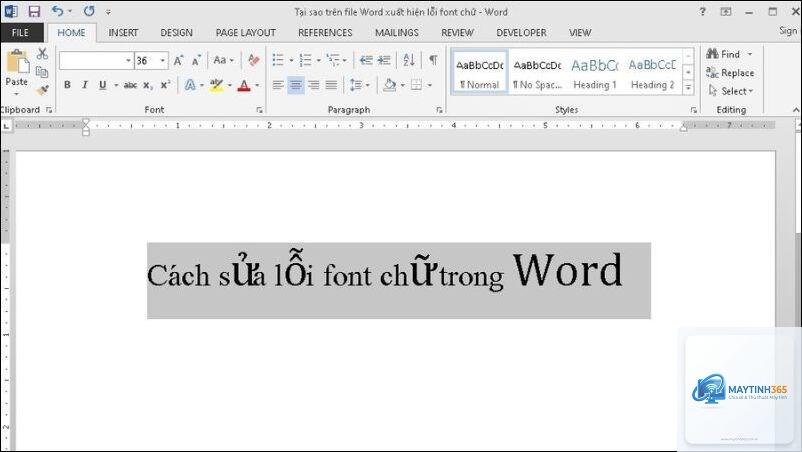
Task: Increase font size with Grow Font icon
Action: click(178, 60)
